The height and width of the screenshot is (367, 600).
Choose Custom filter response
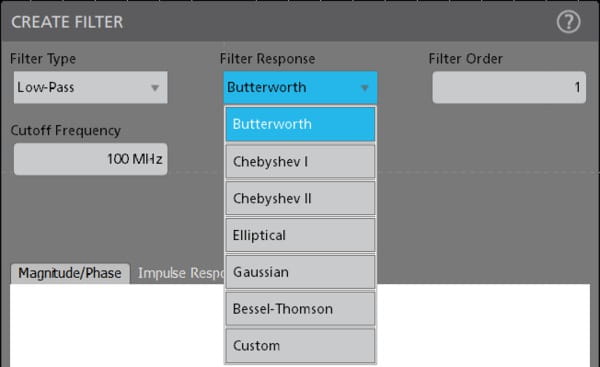tap(300, 346)
